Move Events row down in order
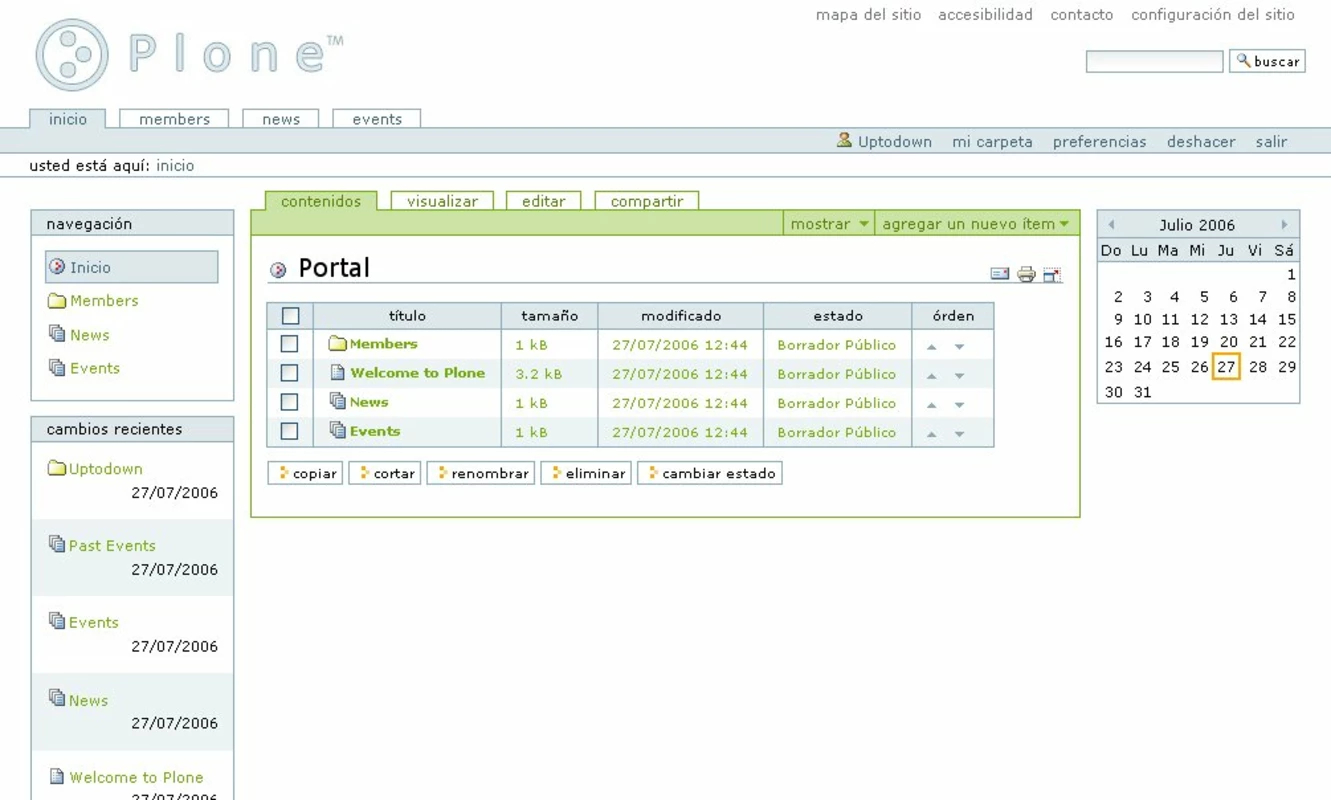 959,434
